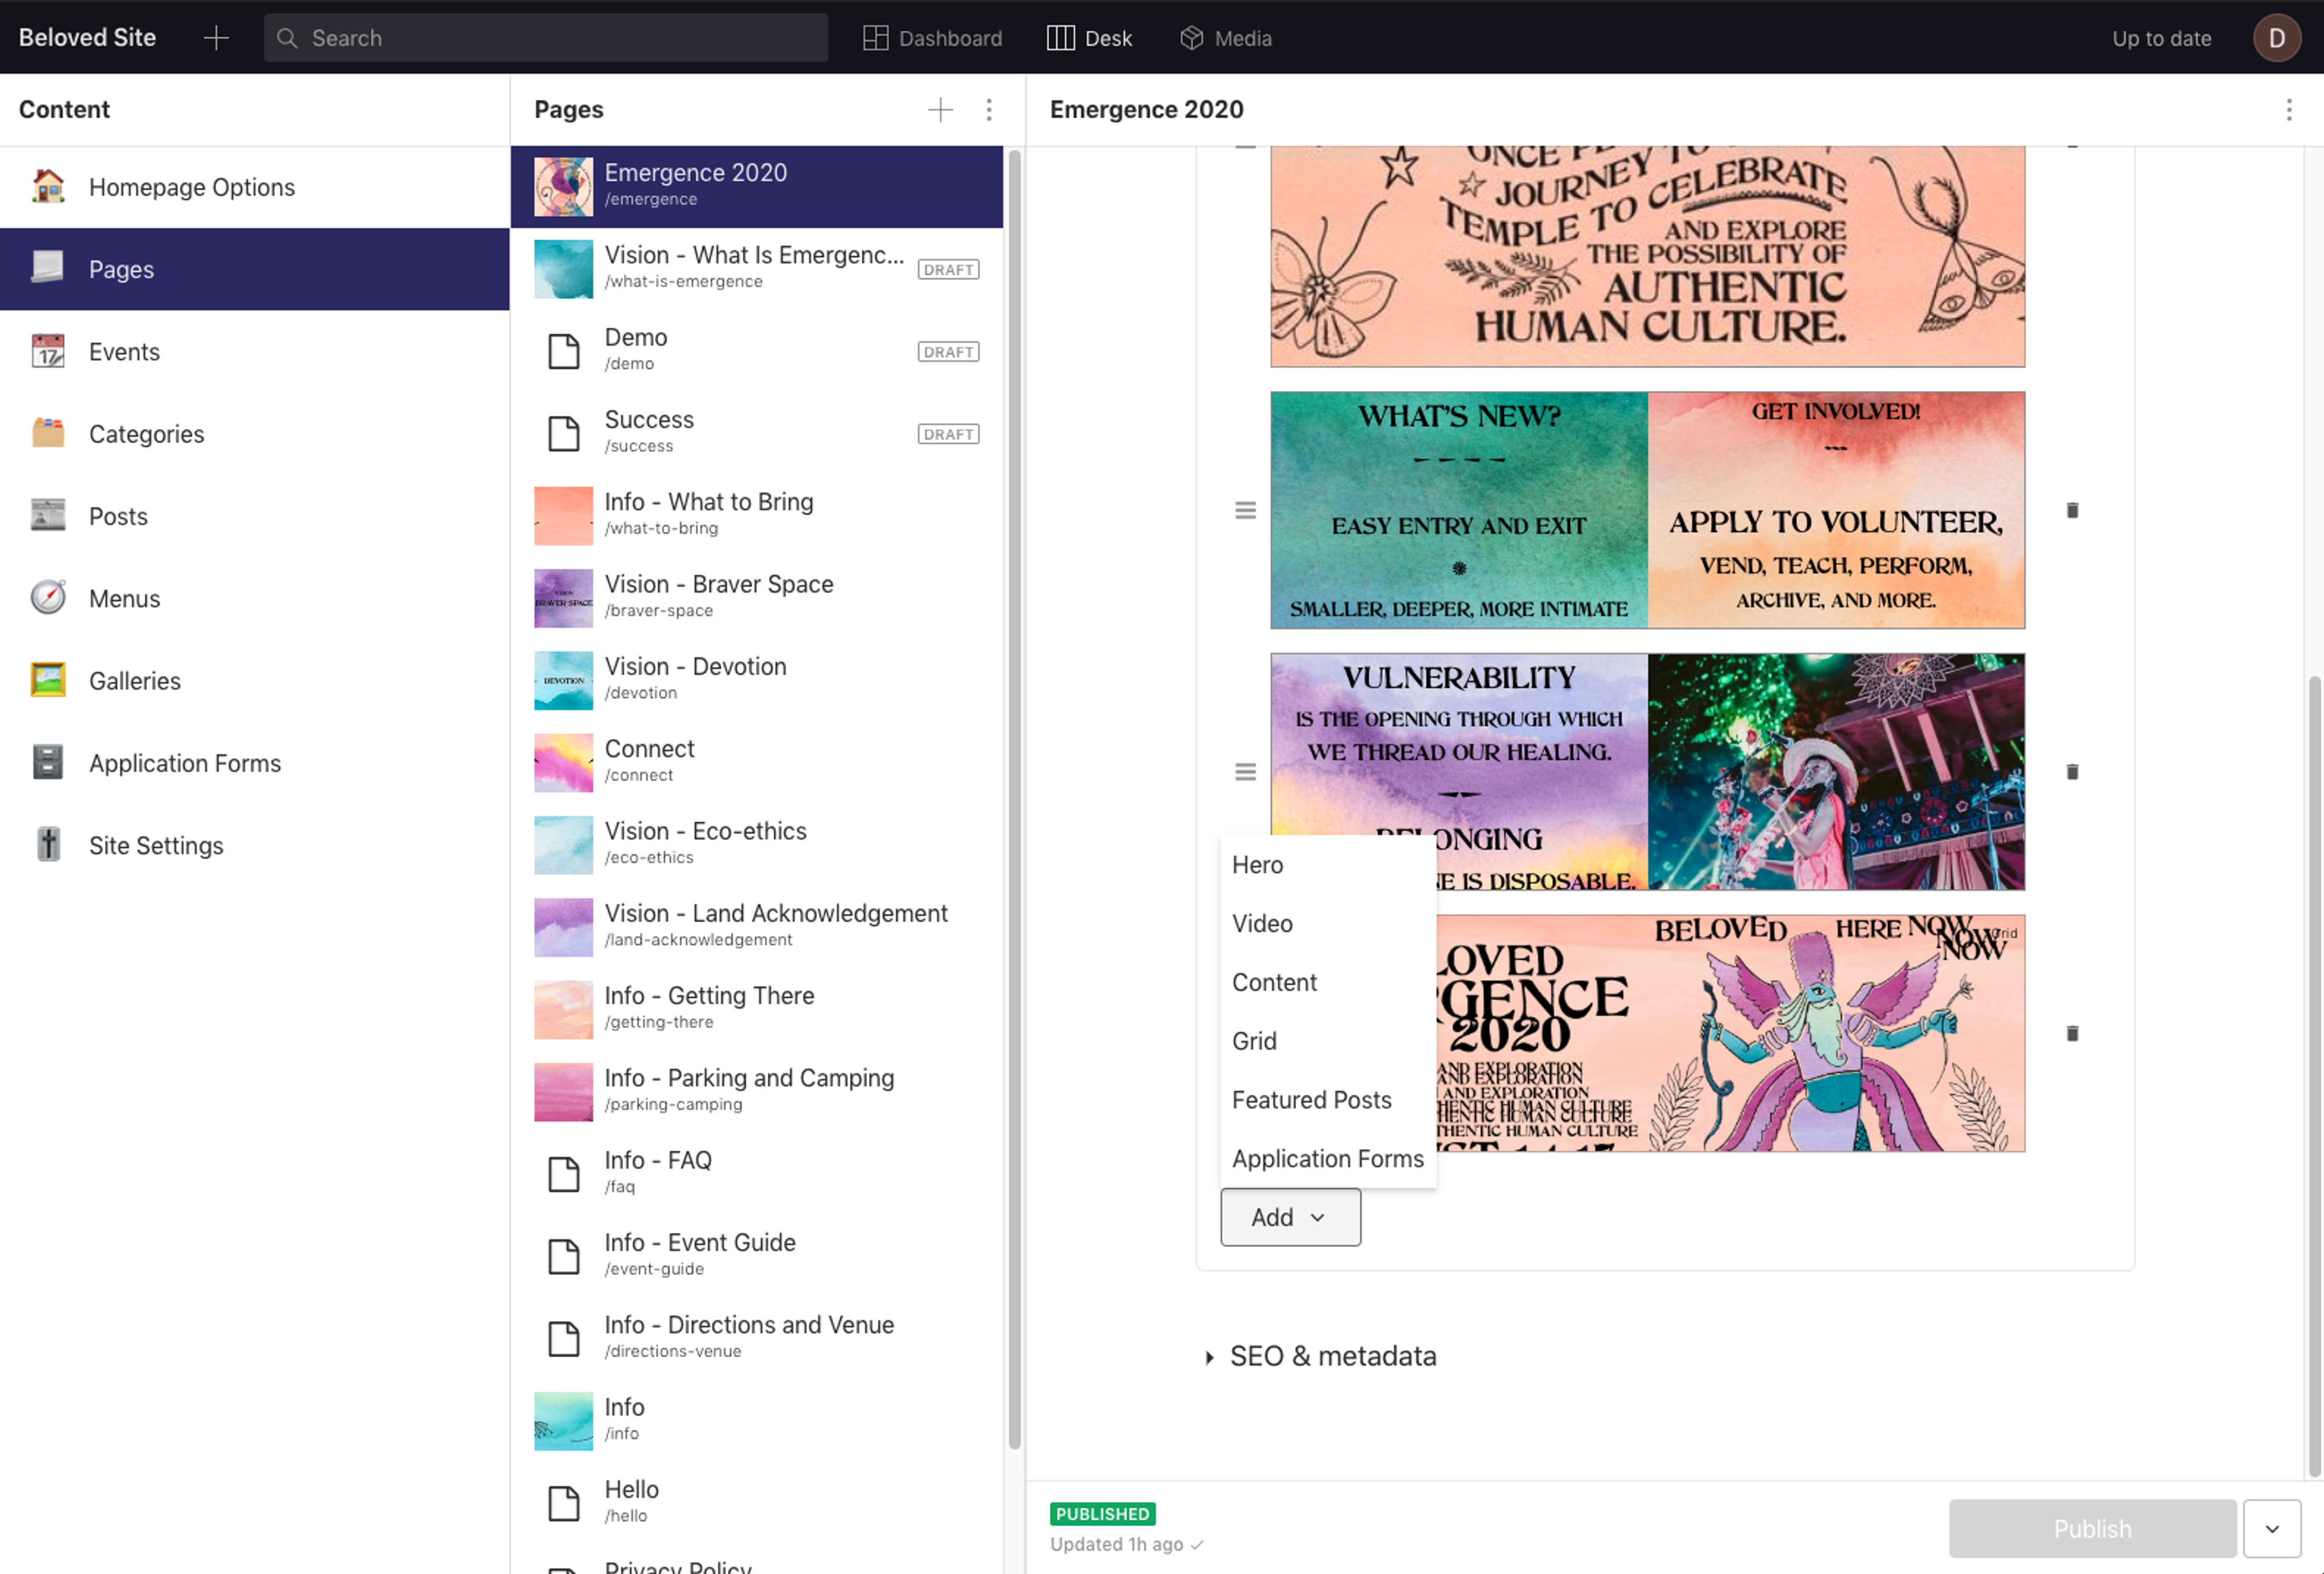Choose Application Forms from the Add menu
The image size is (2324, 1574).
coord(1328,1158)
